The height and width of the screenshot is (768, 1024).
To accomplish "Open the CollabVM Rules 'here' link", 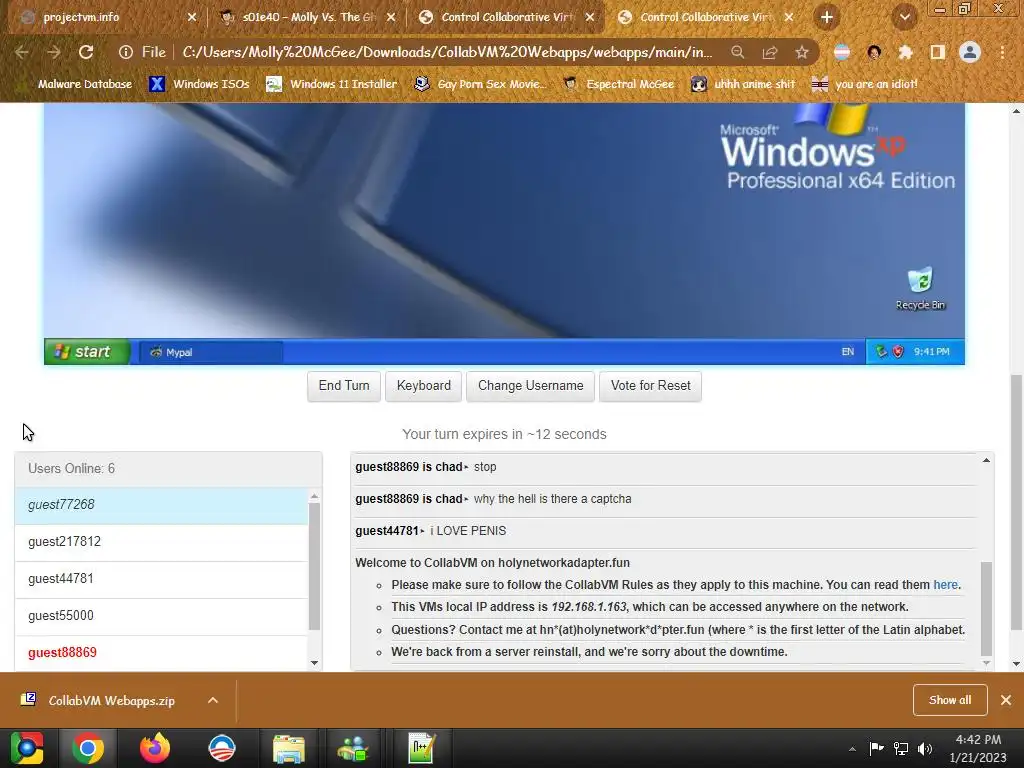I will click(946, 584).
